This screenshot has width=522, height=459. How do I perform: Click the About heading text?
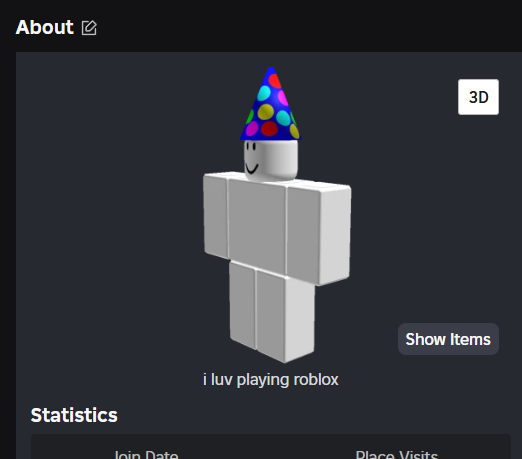click(45, 27)
